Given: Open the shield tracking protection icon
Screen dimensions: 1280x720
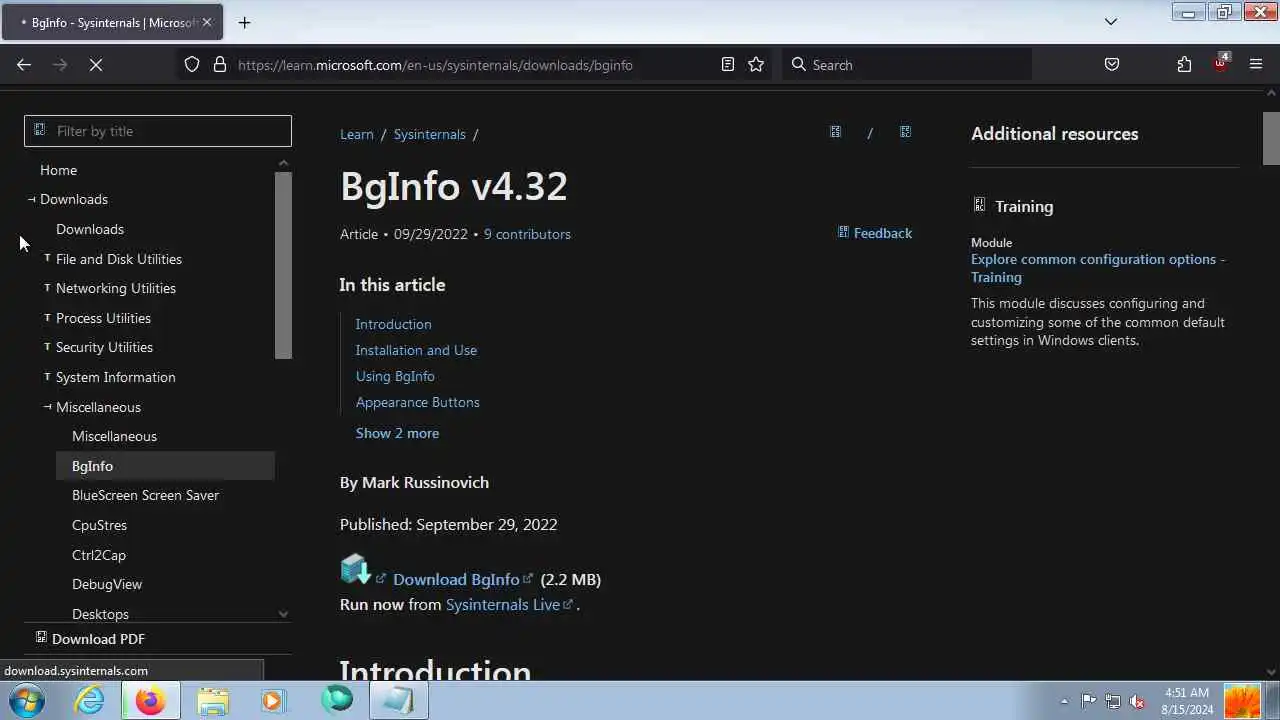Looking at the screenshot, I should tap(192, 64).
